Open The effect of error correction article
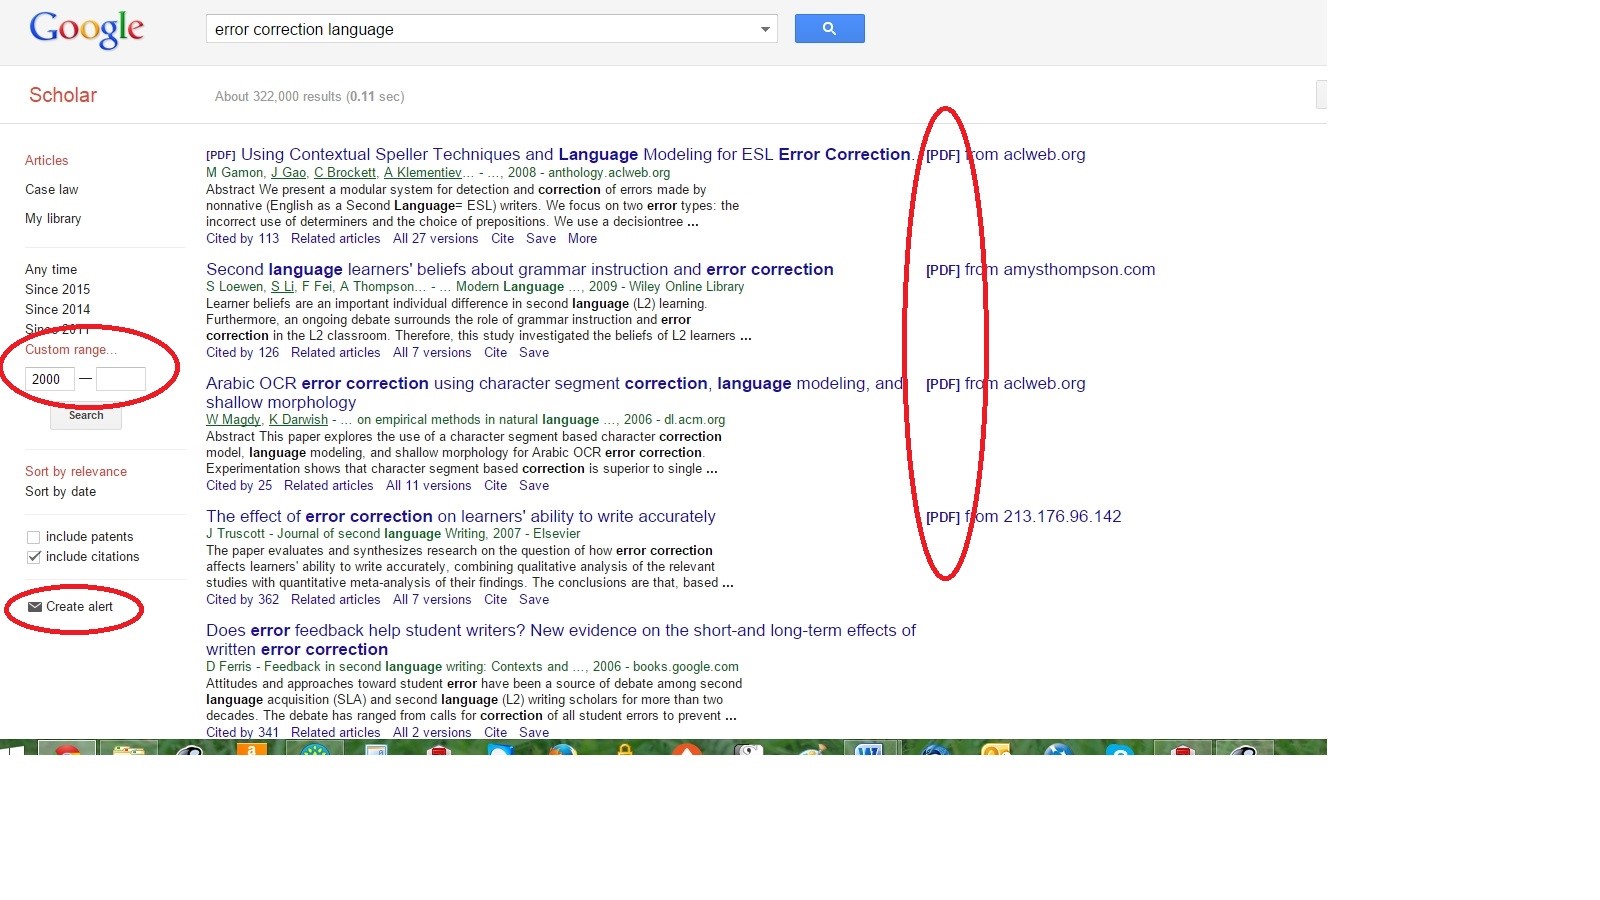Viewport: 1600px width, 900px height. [461, 516]
